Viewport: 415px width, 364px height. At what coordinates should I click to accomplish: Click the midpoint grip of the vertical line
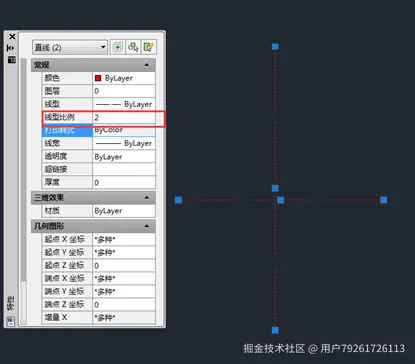[275, 188]
